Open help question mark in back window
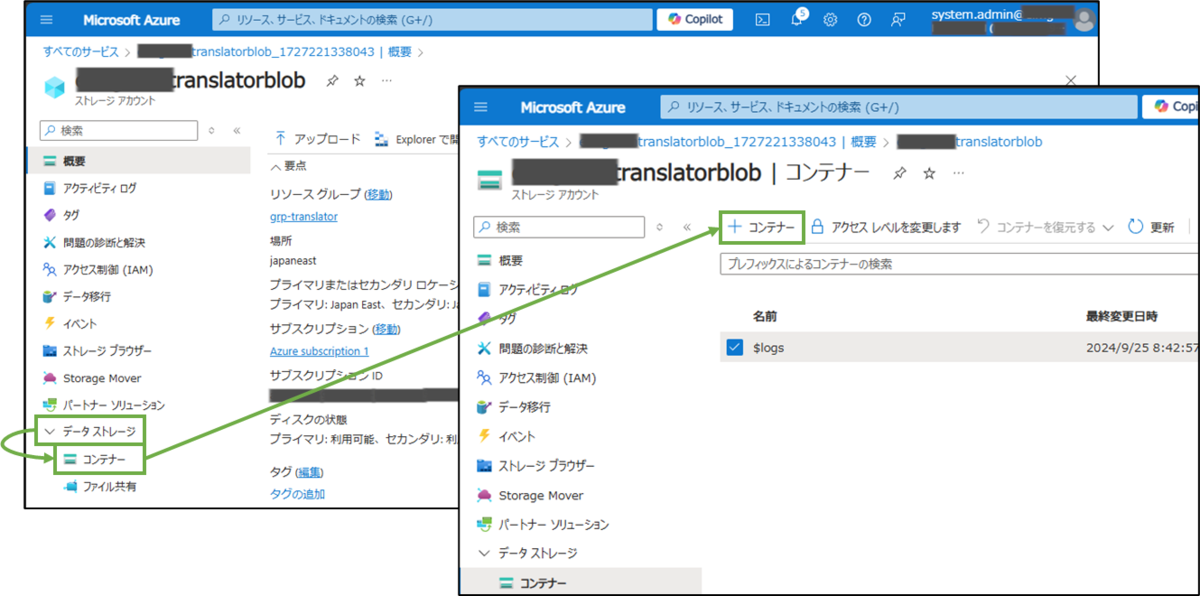Screen dimensions: 1200x596 (864, 19)
